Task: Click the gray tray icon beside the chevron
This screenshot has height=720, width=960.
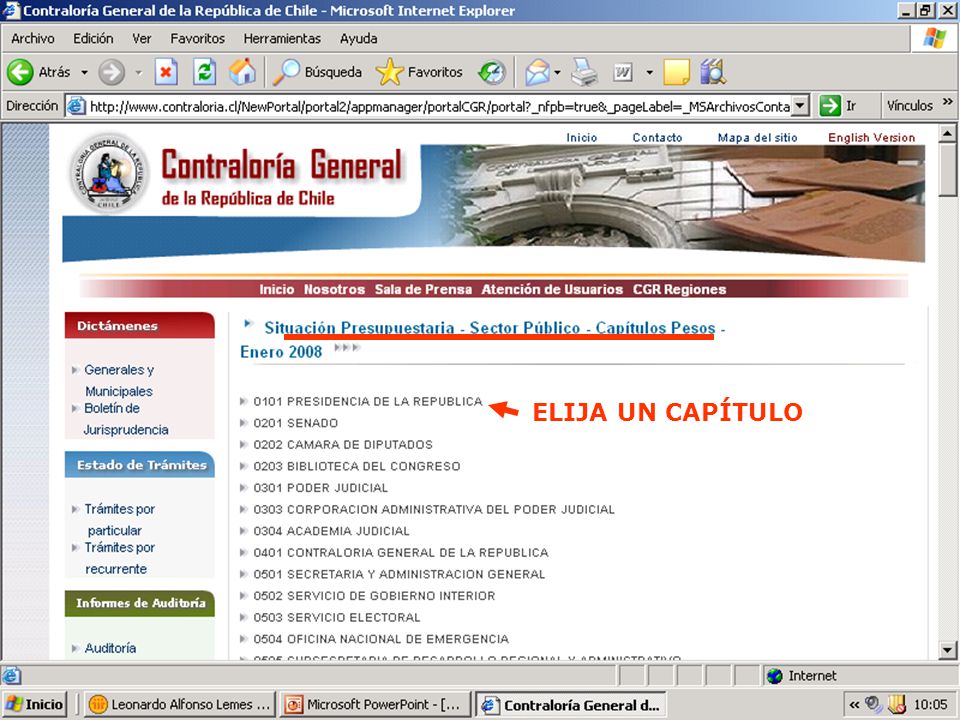Action: 874,705
